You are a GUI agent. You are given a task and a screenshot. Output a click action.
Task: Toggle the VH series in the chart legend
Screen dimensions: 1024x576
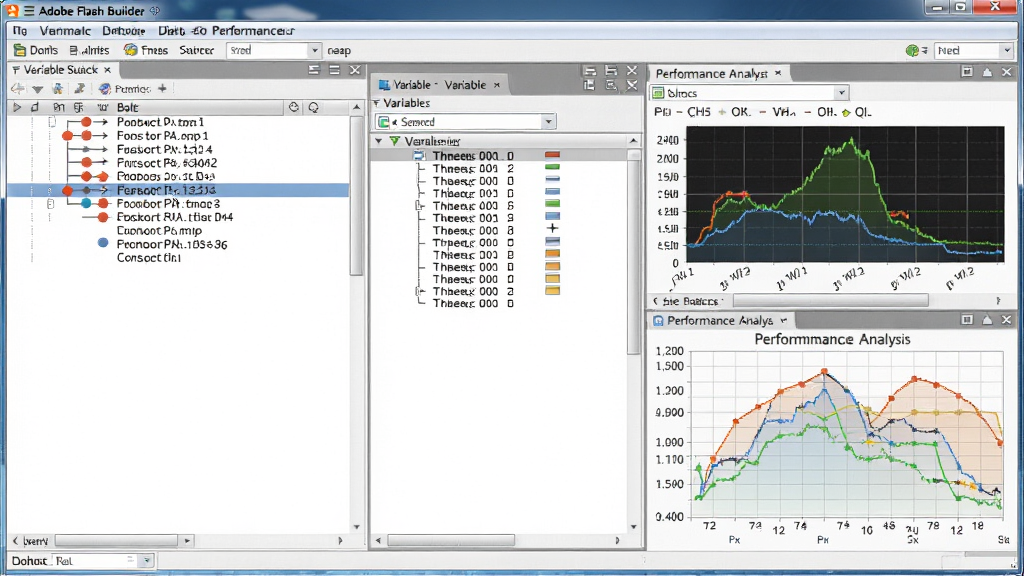tap(776, 112)
